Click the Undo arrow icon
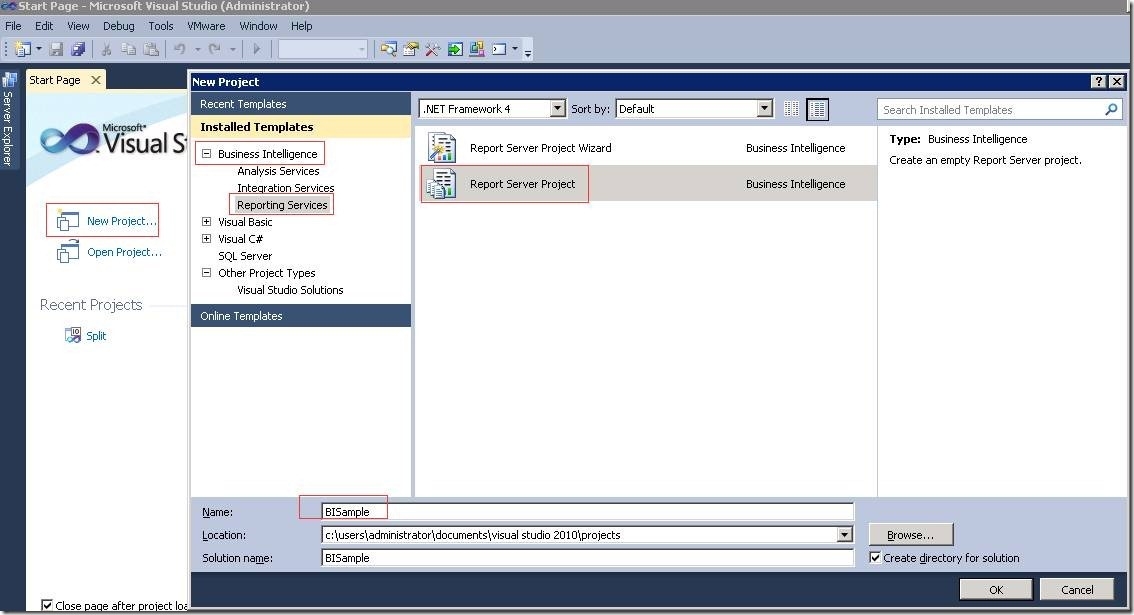The height and width of the screenshot is (615, 1134). click(x=179, y=49)
